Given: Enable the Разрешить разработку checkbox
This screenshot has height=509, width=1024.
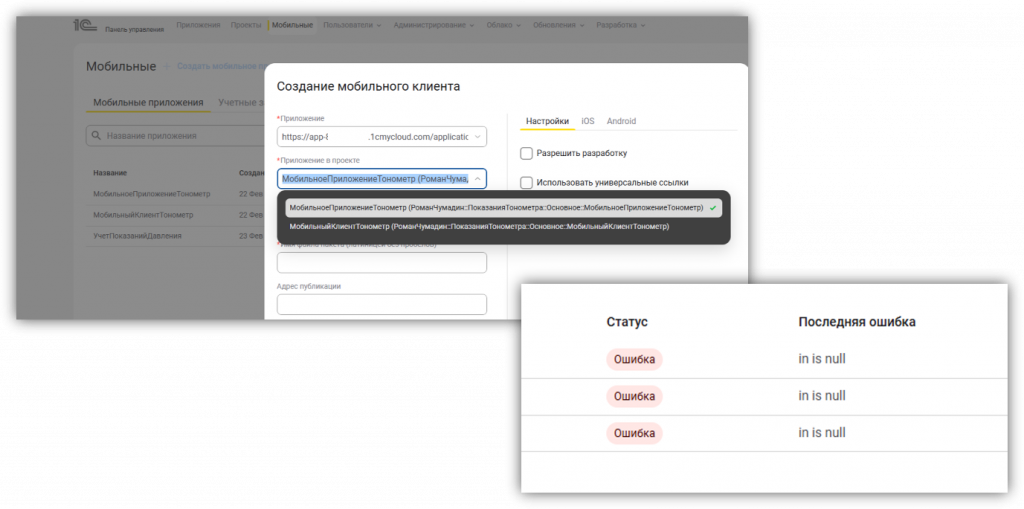Looking at the screenshot, I should pyautogui.click(x=526, y=154).
